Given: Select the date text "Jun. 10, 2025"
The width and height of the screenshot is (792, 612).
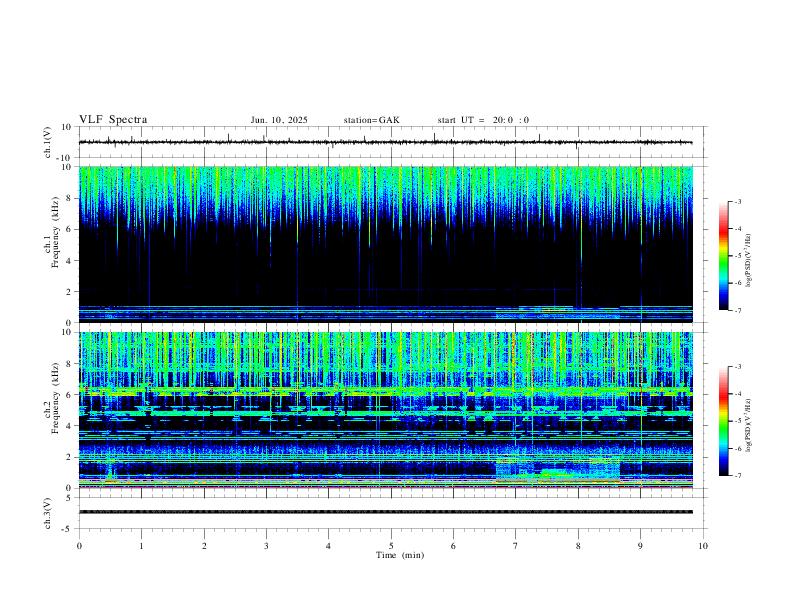Looking at the screenshot, I should (x=279, y=120).
